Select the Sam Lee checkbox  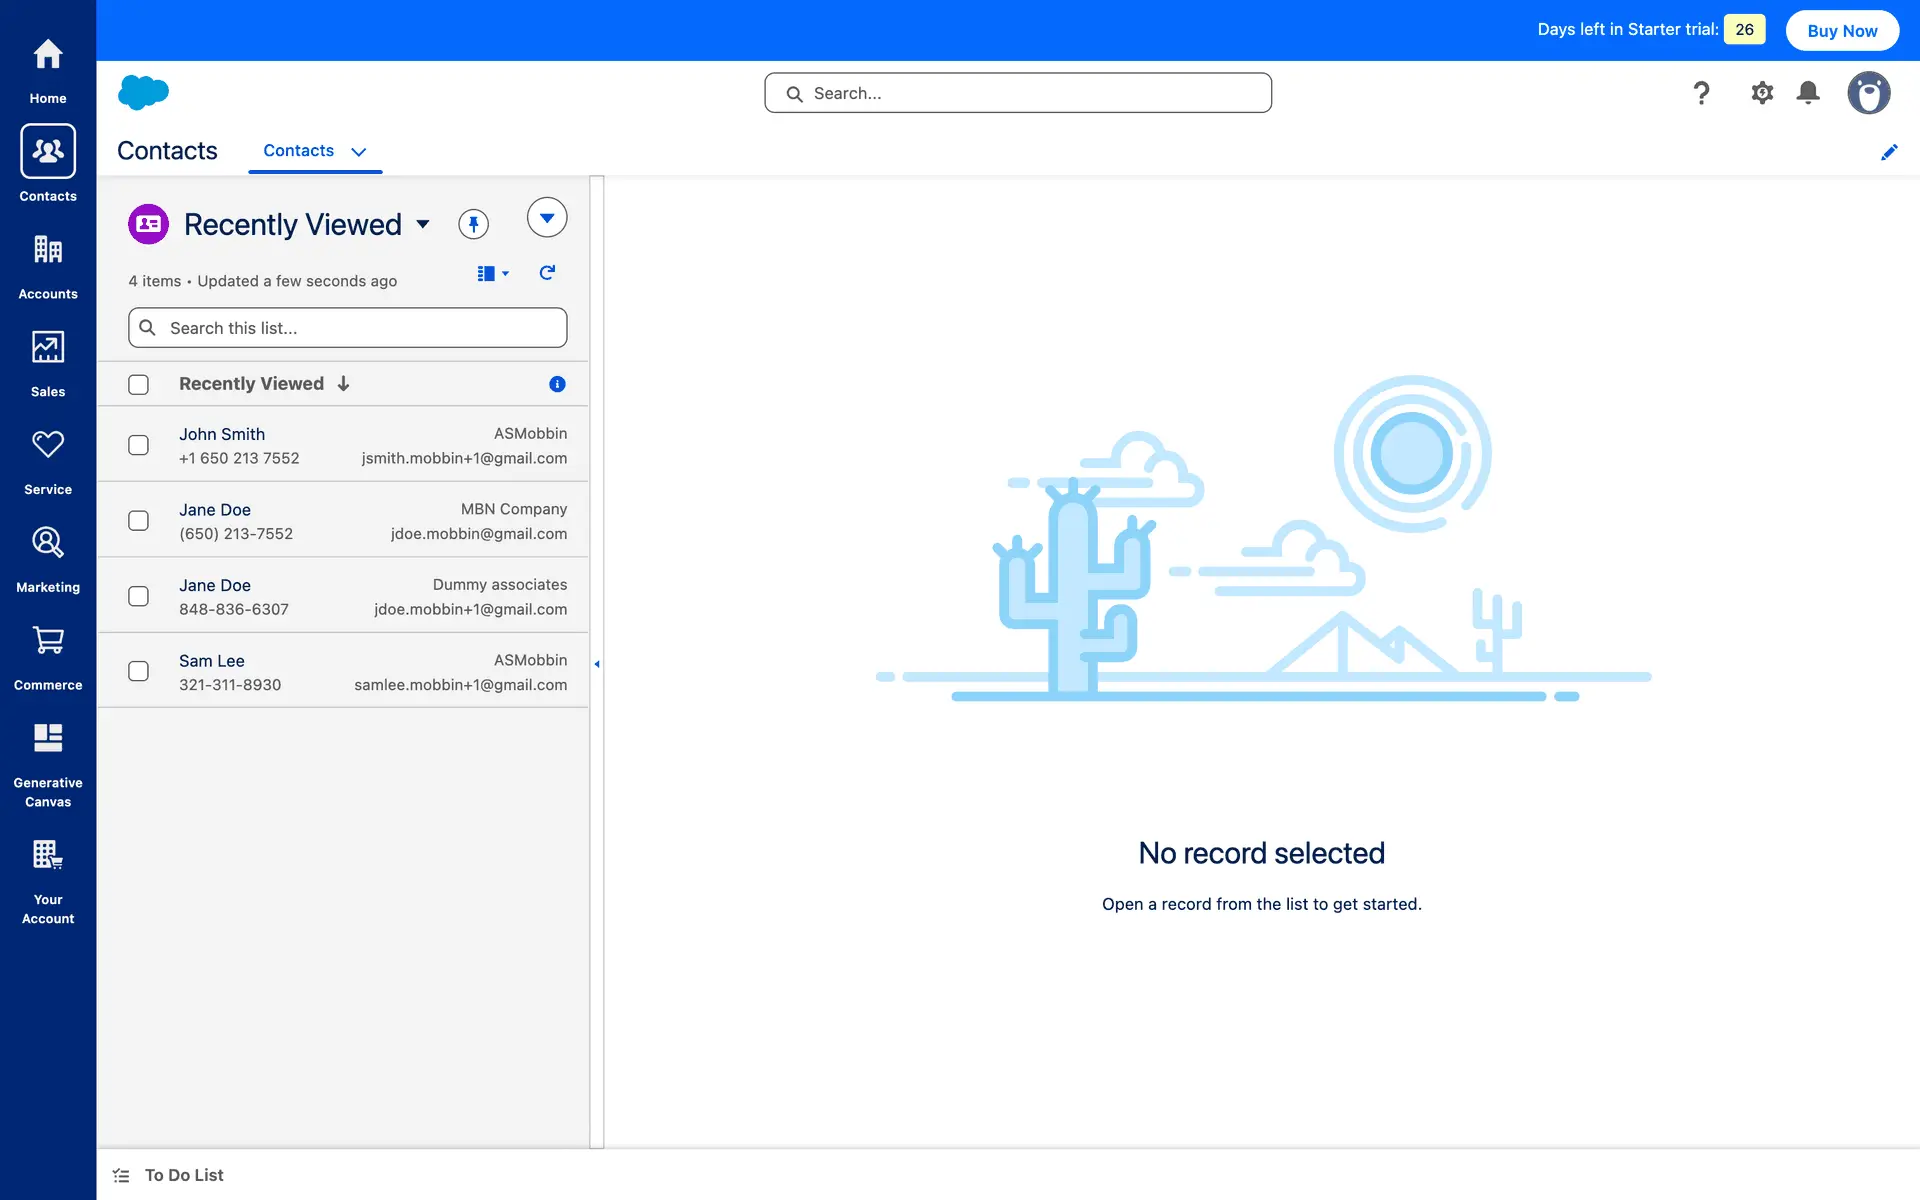click(139, 671)
